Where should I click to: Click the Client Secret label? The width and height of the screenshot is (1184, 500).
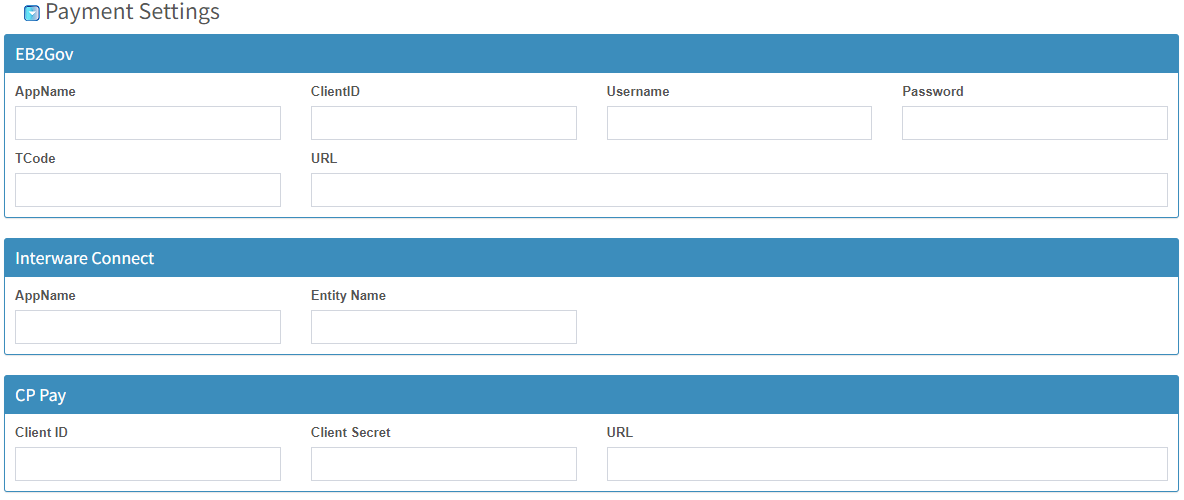pyautogui.click(x=351, y=433)
